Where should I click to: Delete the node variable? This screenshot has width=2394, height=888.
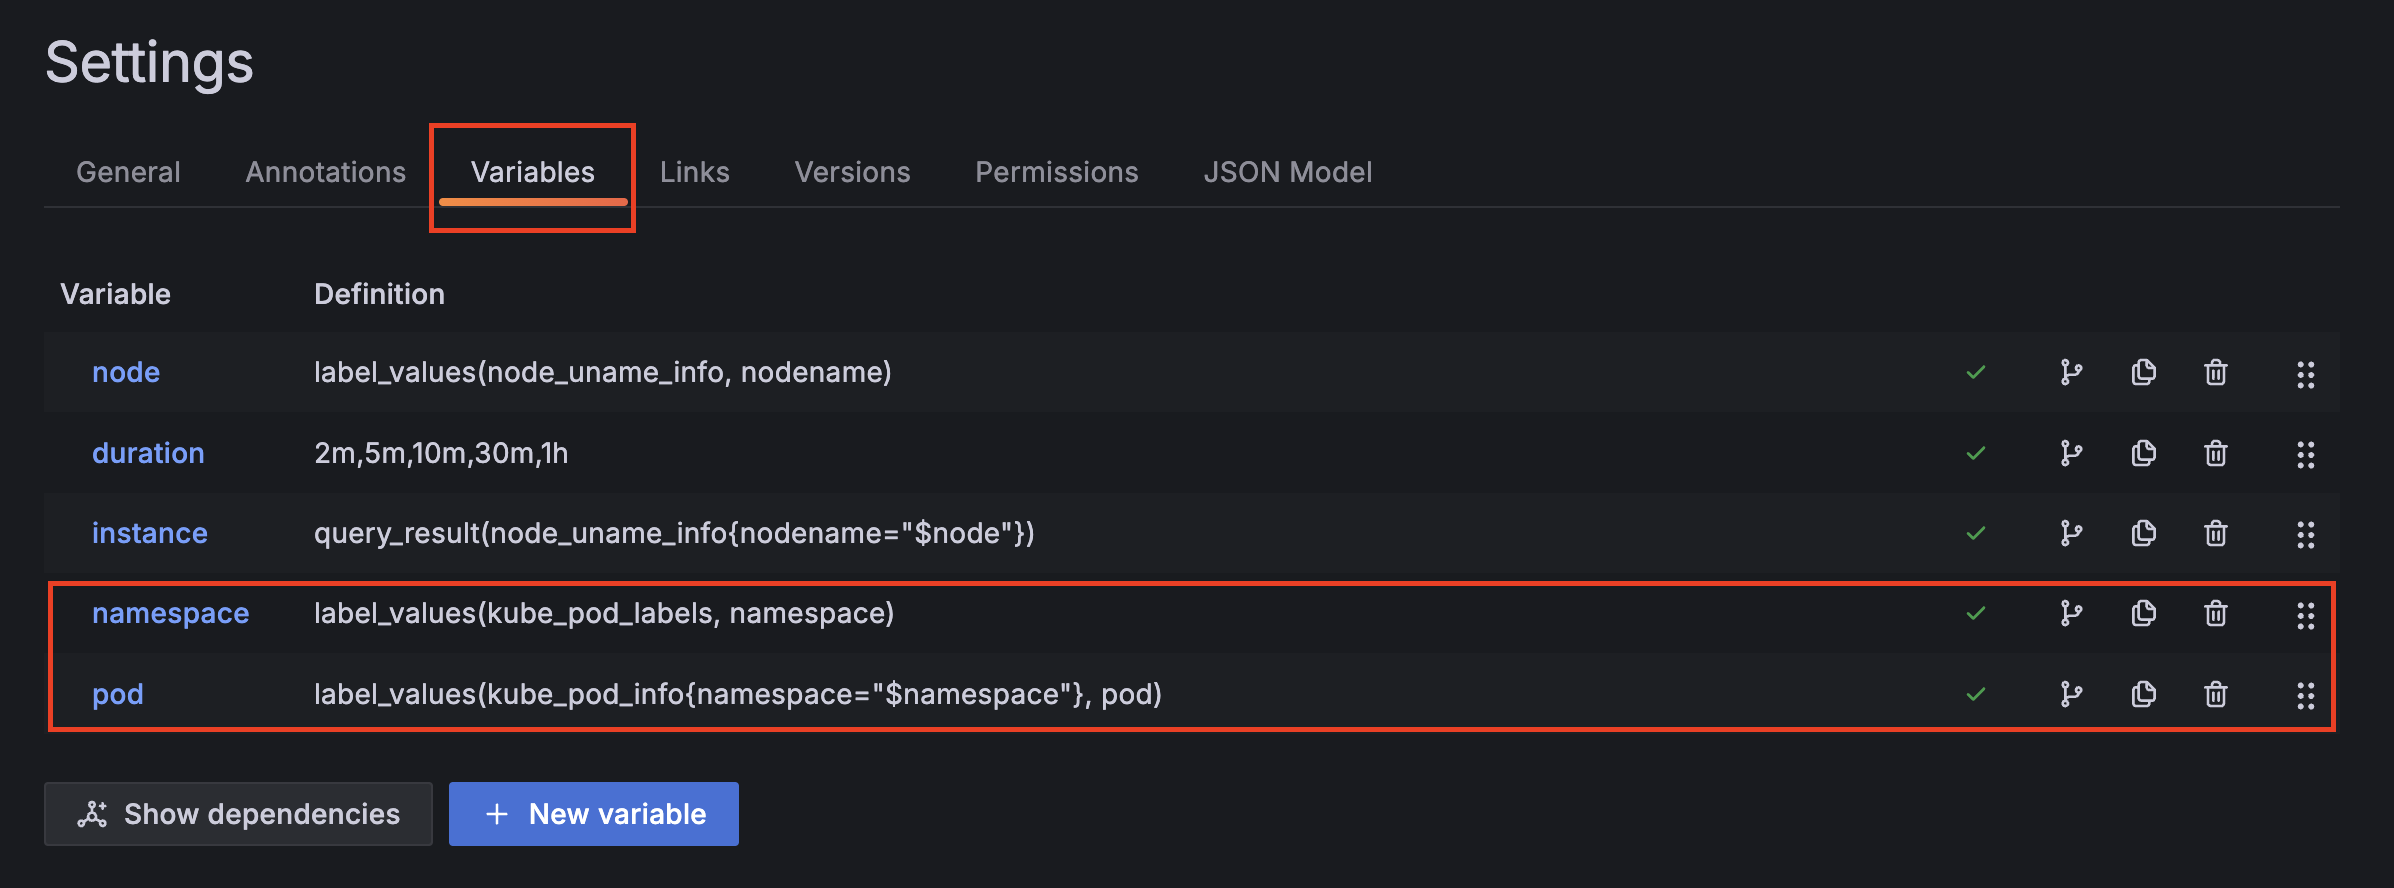point(2215,373)
